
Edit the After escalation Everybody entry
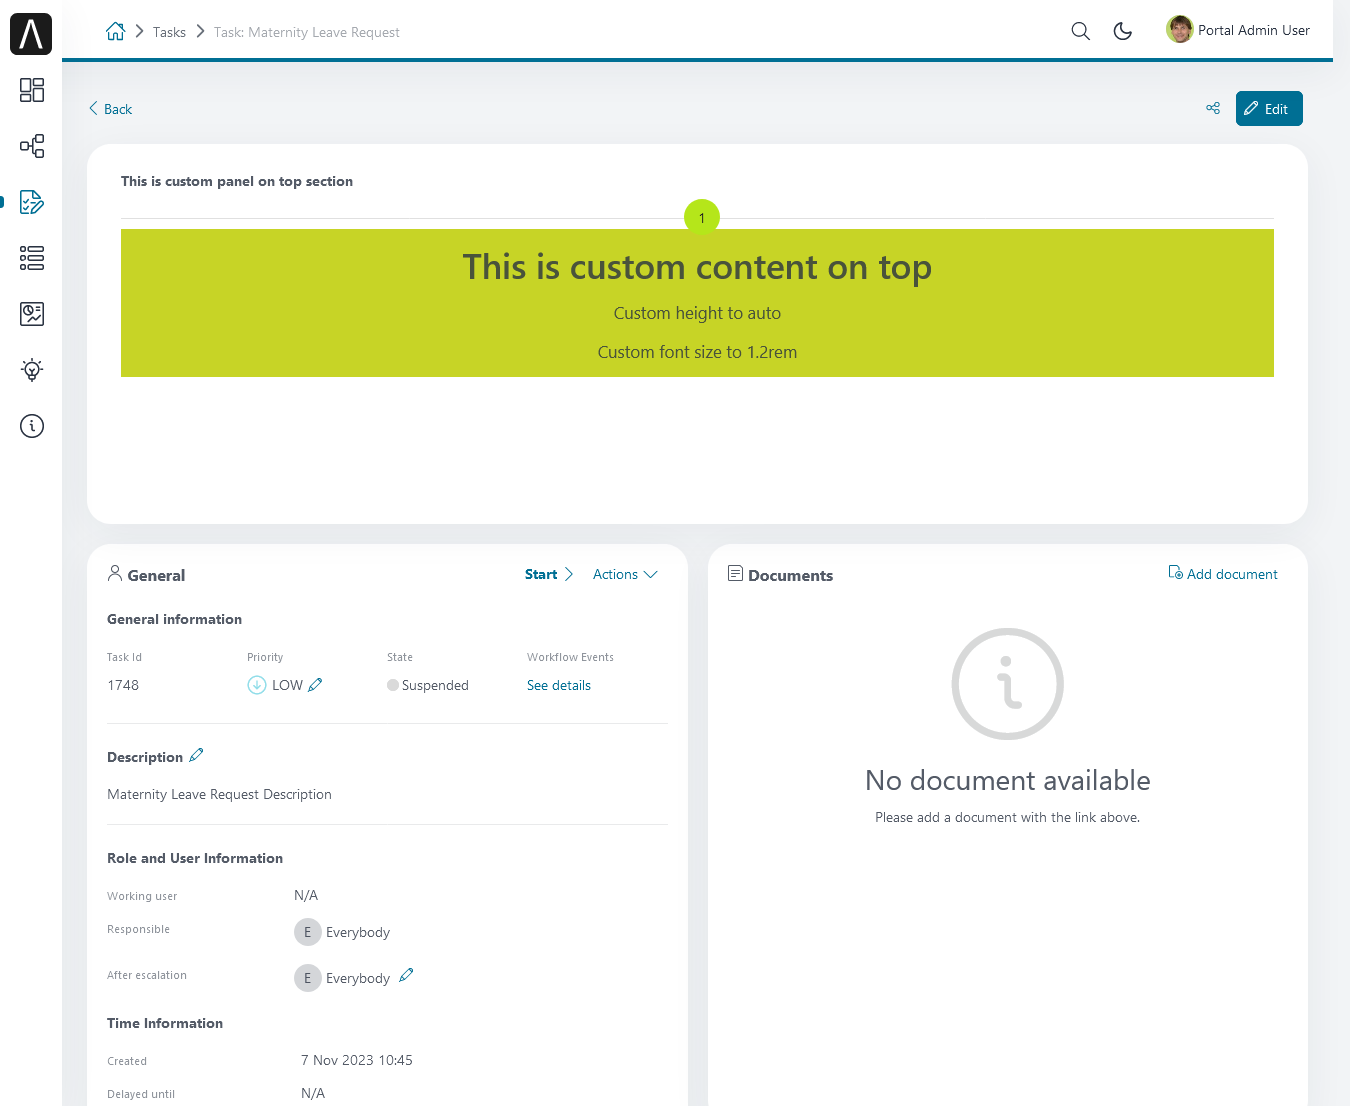coord(406,976)
